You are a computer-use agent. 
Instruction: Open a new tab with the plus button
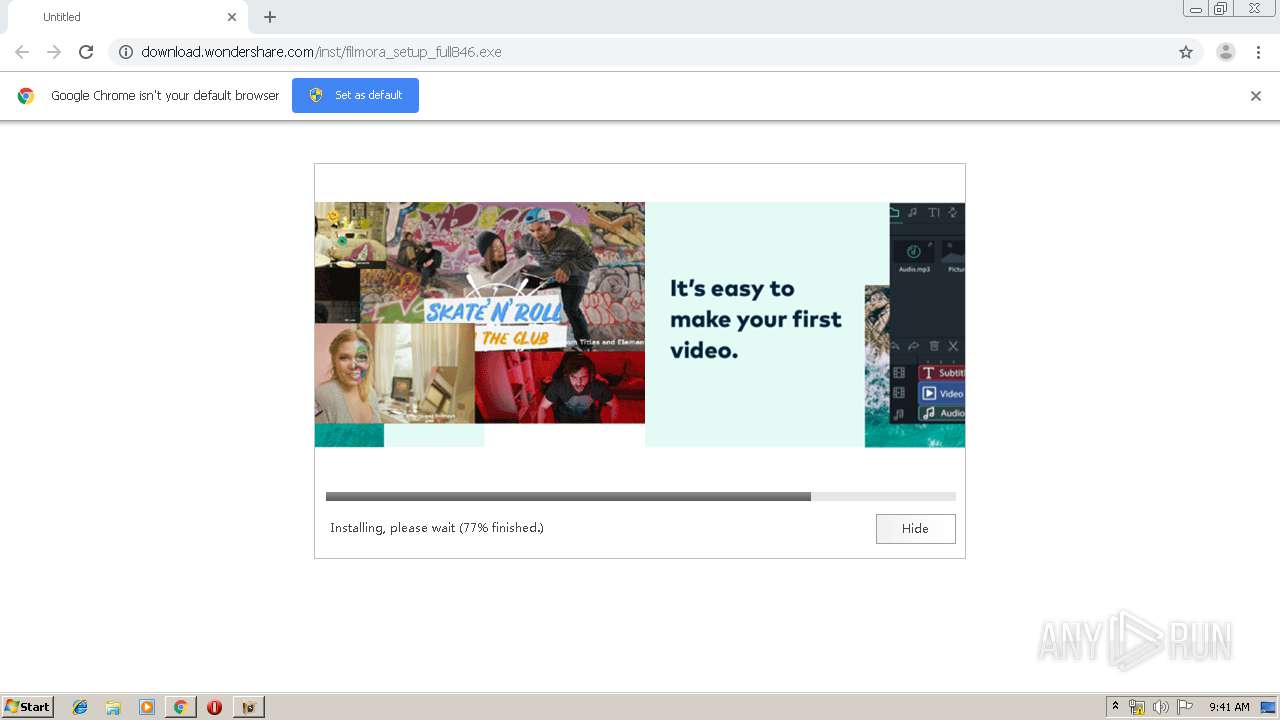(270, 17)
